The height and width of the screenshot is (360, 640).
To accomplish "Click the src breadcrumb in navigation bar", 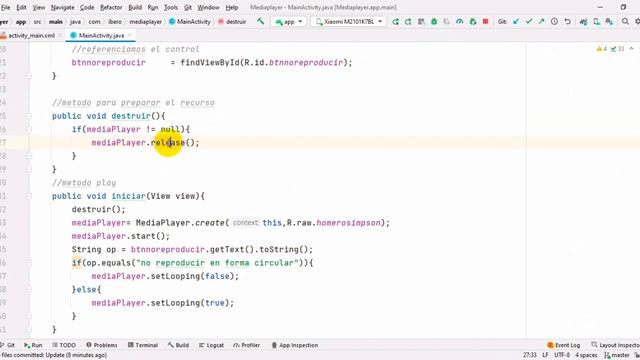I will pos(38,22).
